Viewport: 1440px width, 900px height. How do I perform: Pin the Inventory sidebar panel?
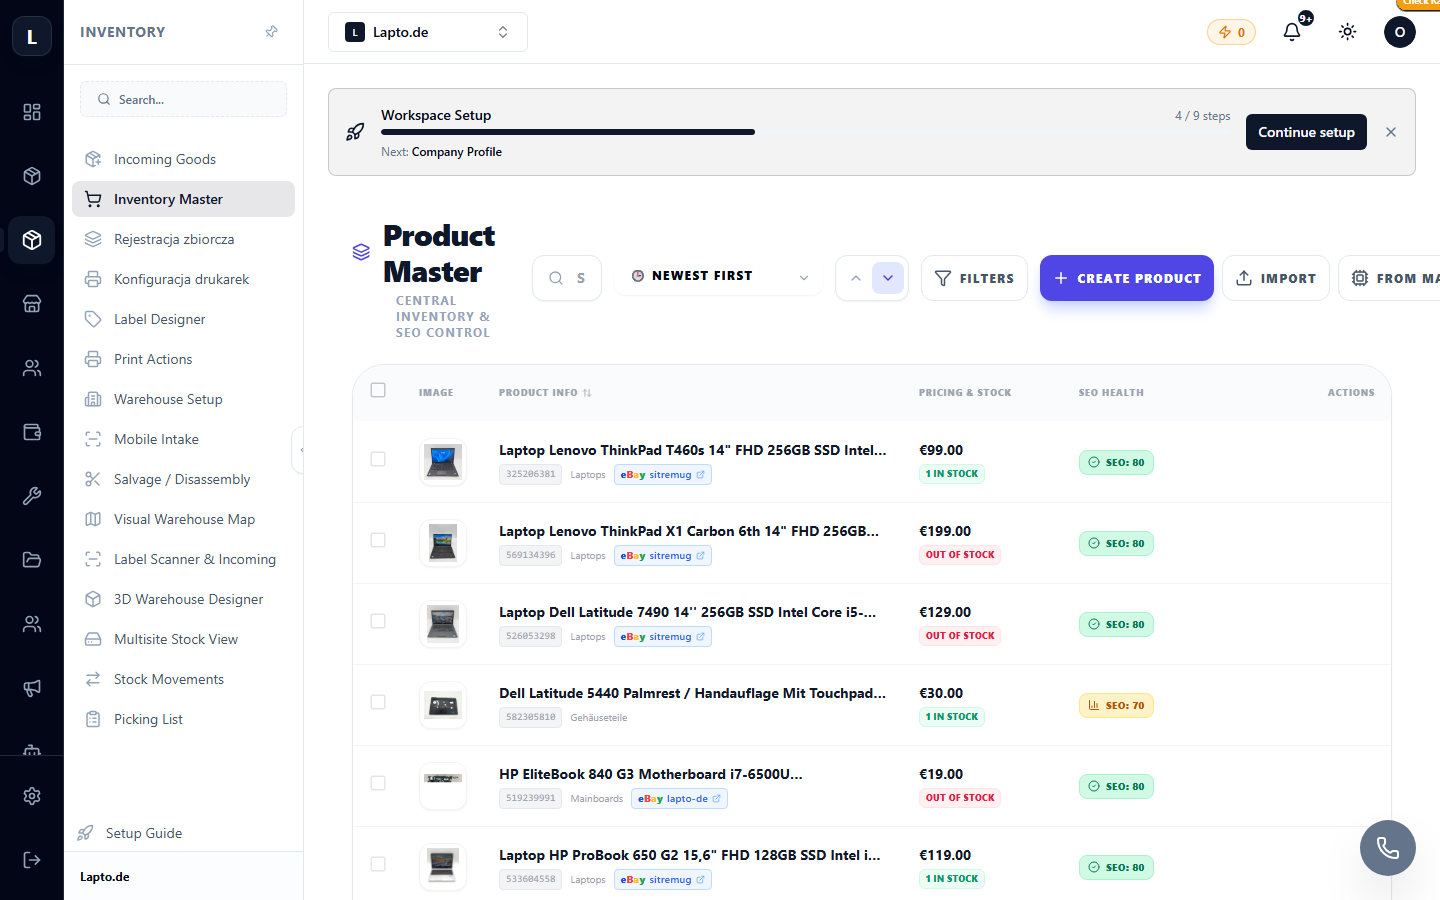point(271,32)
